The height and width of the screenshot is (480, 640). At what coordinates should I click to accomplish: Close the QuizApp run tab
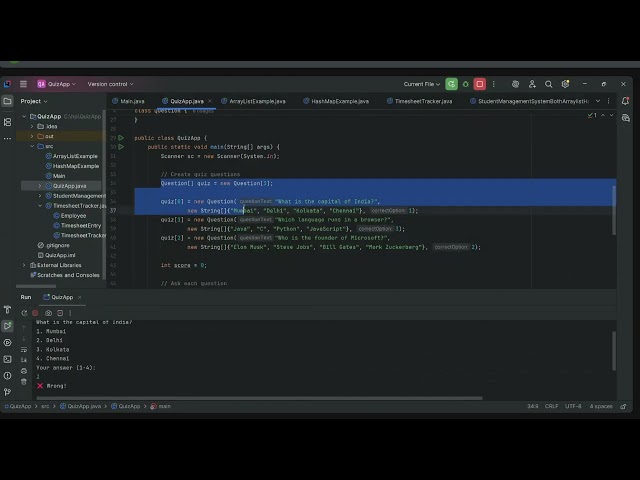(x=80, y=297)
